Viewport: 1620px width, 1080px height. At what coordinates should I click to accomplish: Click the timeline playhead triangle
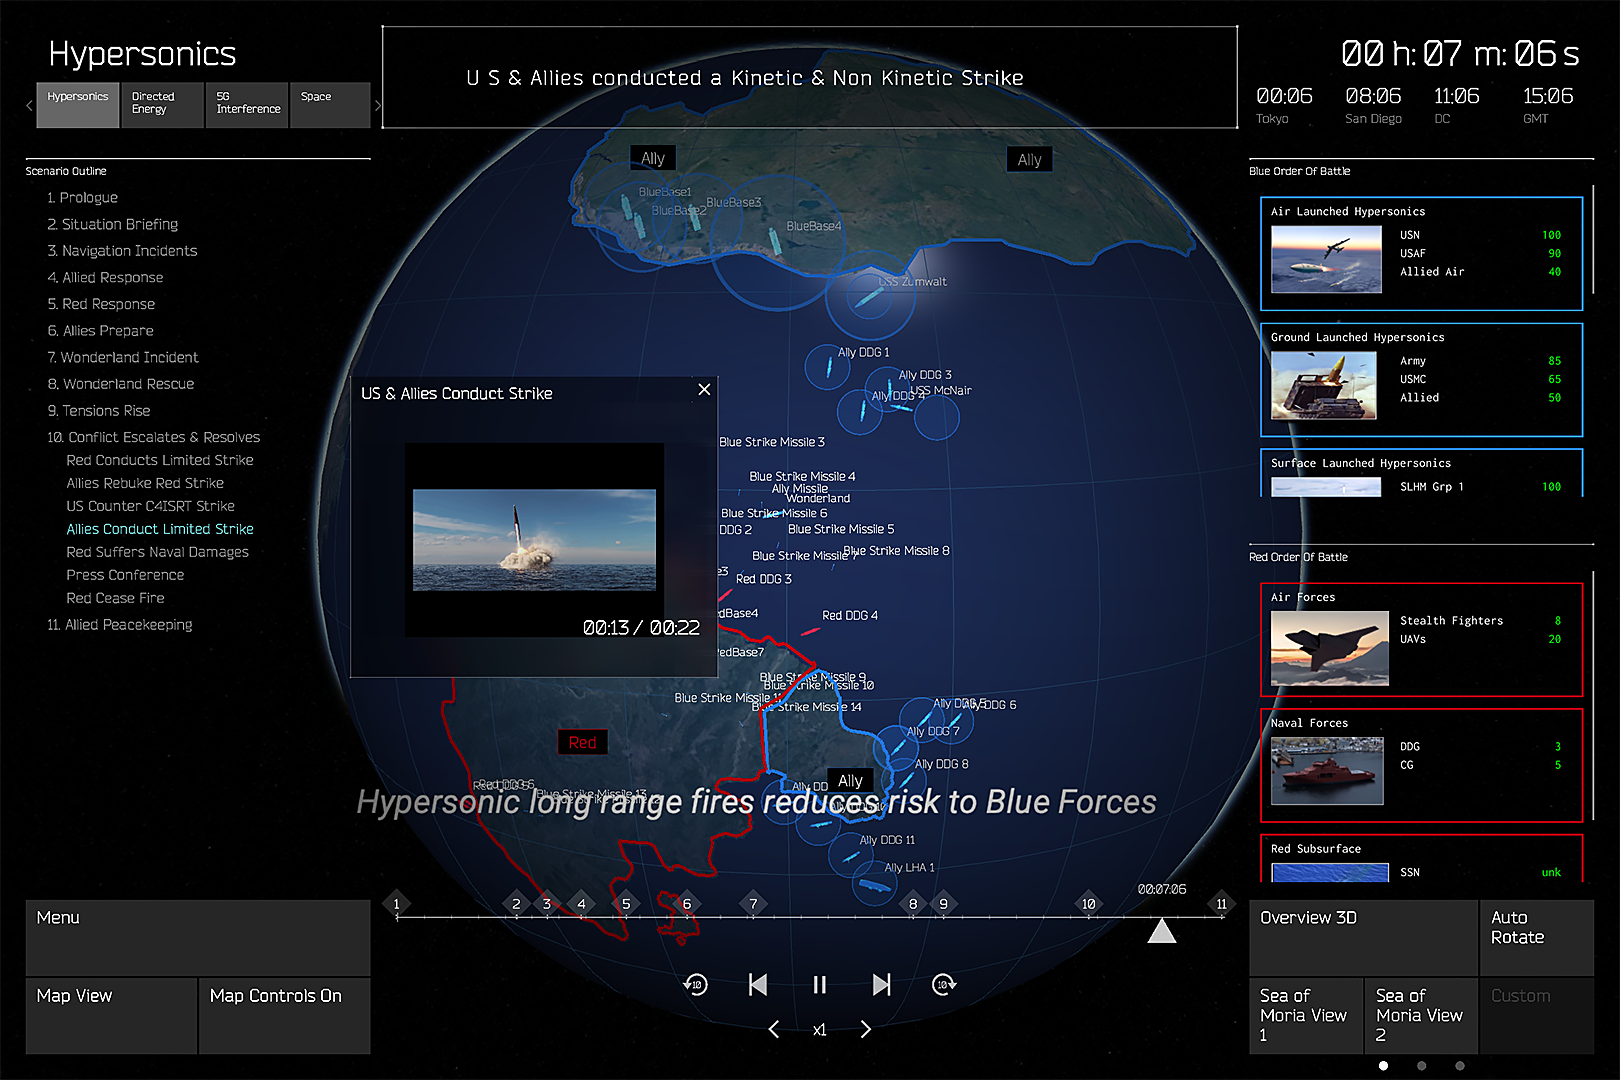[x=1161, y=932]
